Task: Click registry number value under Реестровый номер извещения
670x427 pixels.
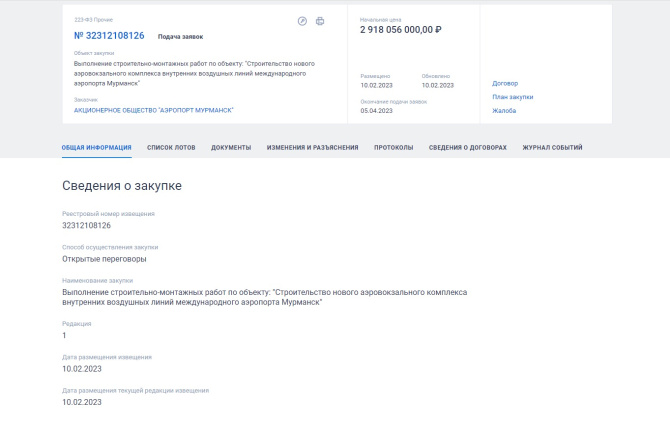Action: pyautogui.click(x=86, y=225)
